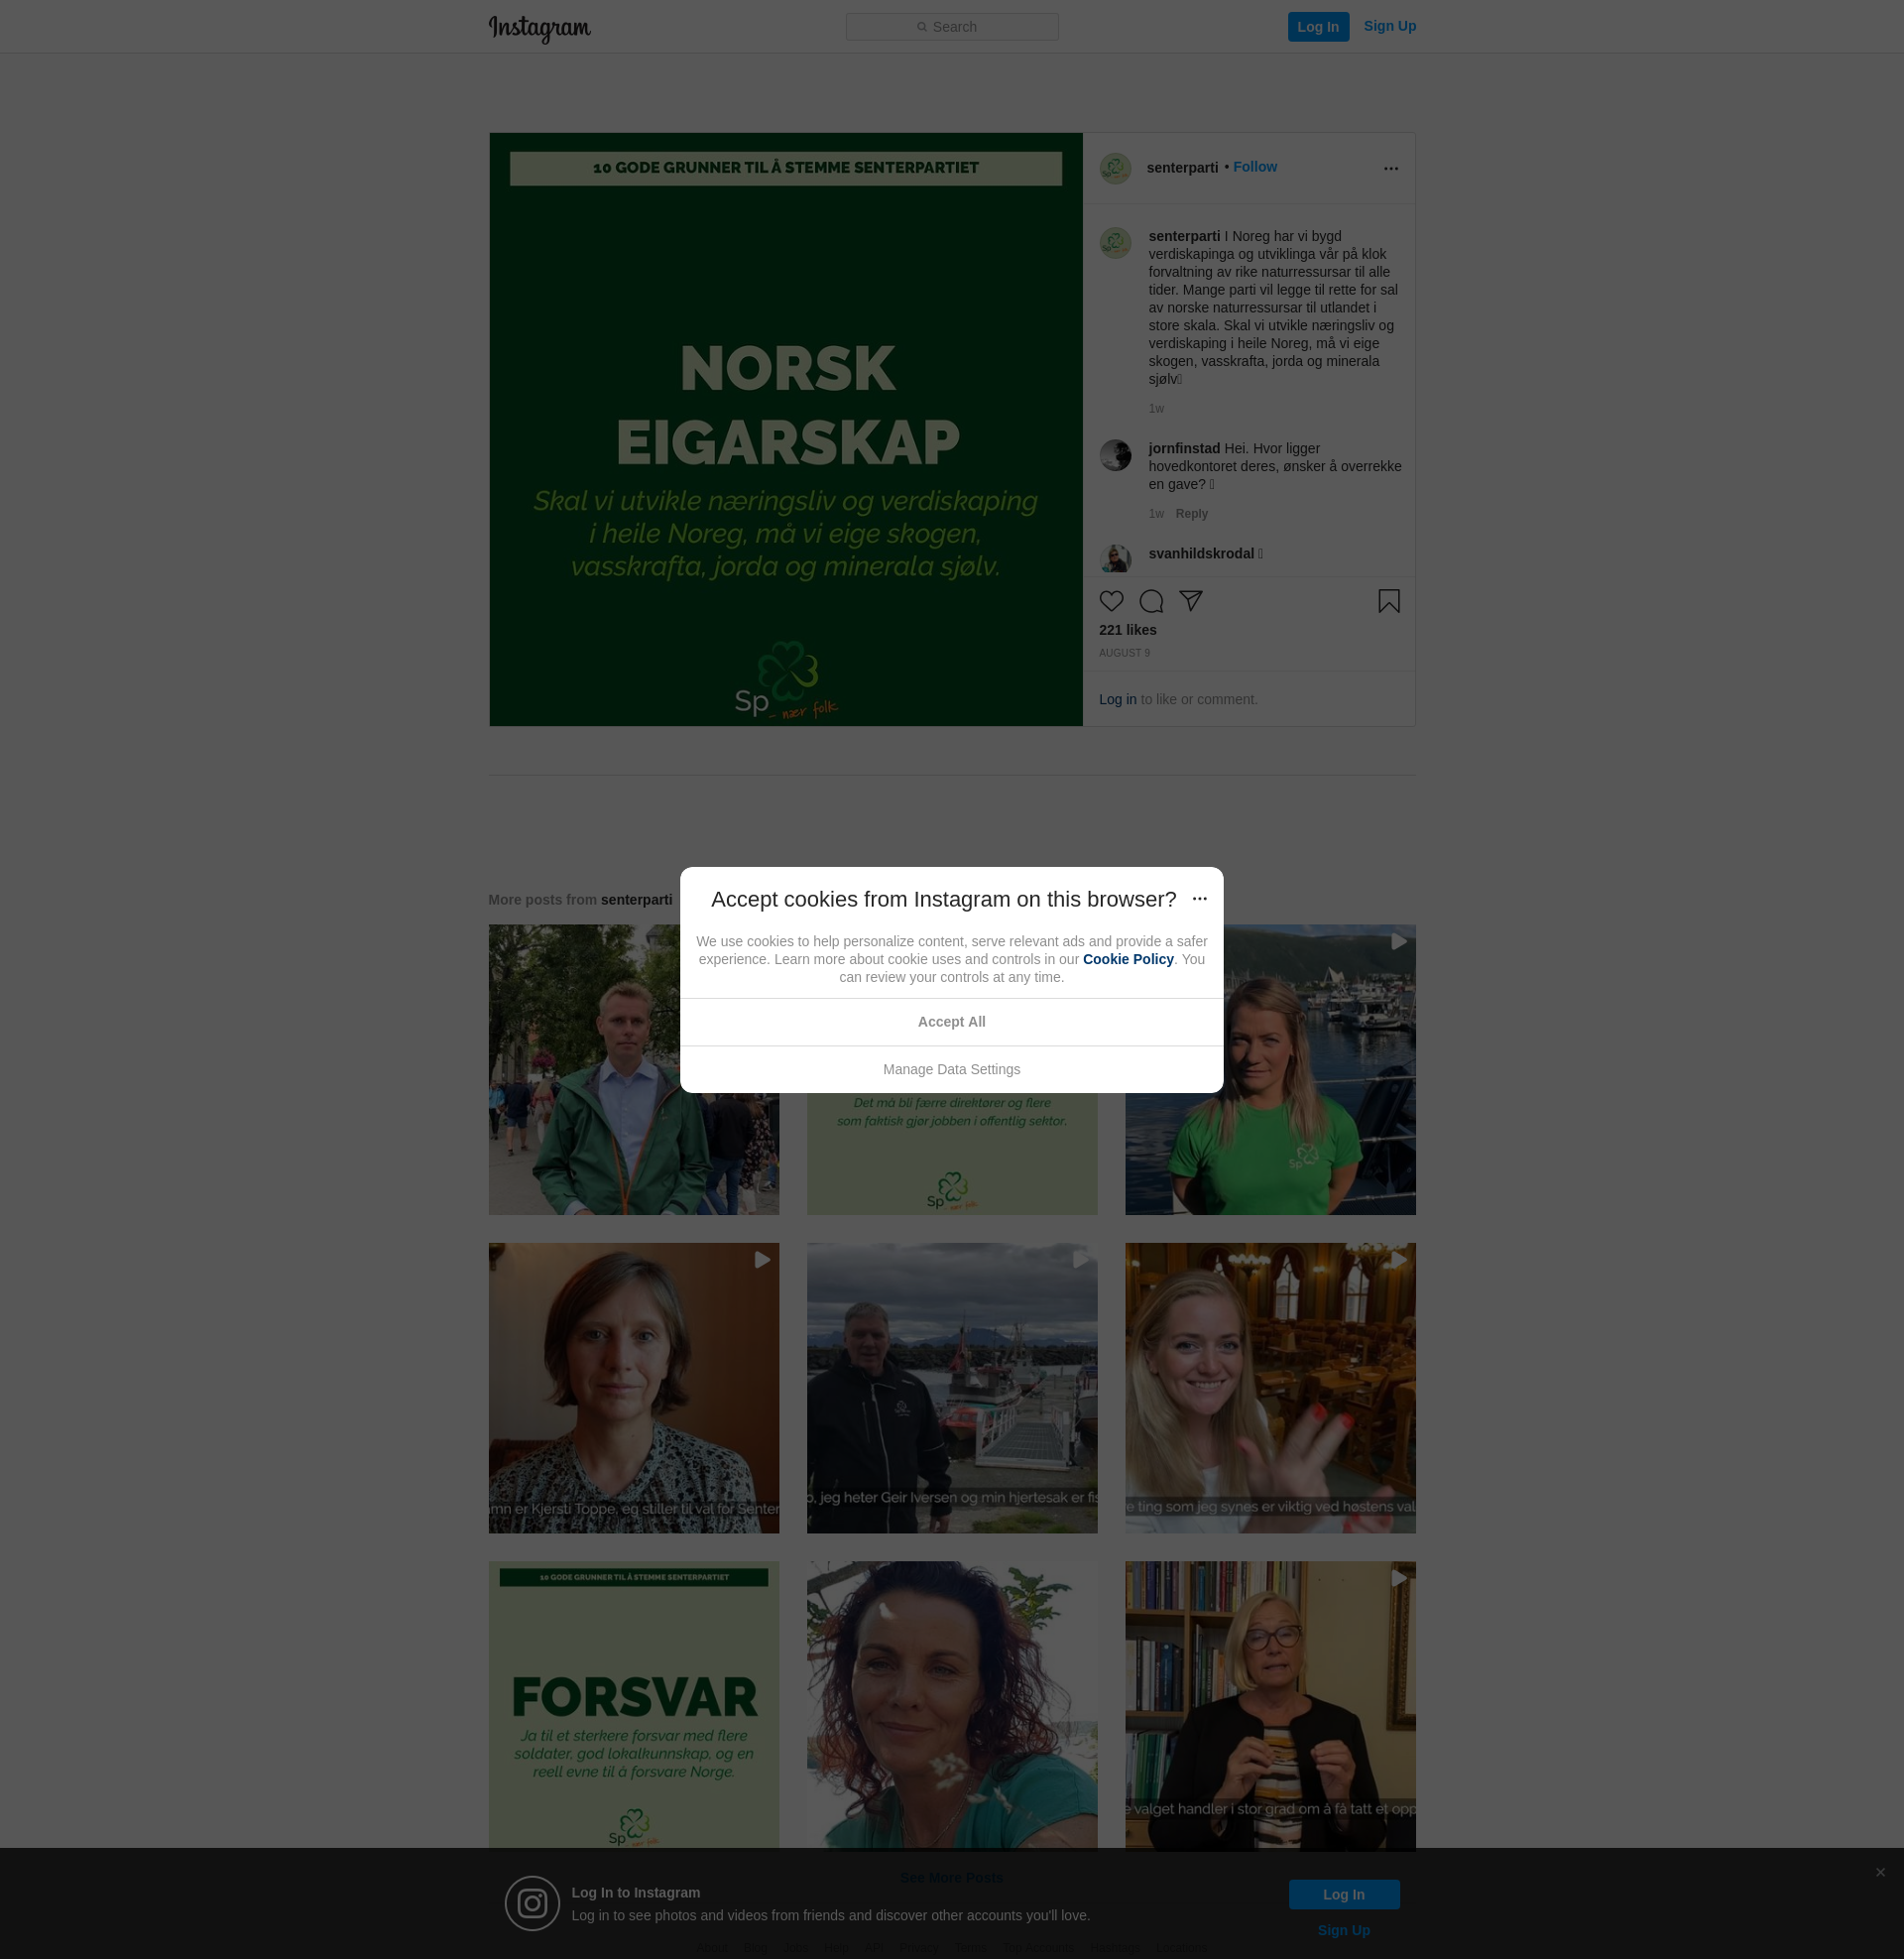Click the comment bubble icon

click(1151, 601)
